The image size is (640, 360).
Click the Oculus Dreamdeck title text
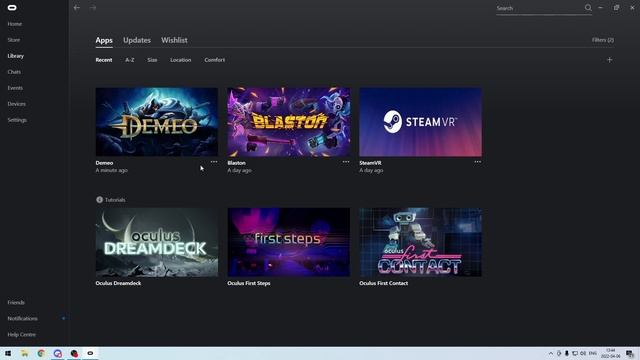pos(118,283)
